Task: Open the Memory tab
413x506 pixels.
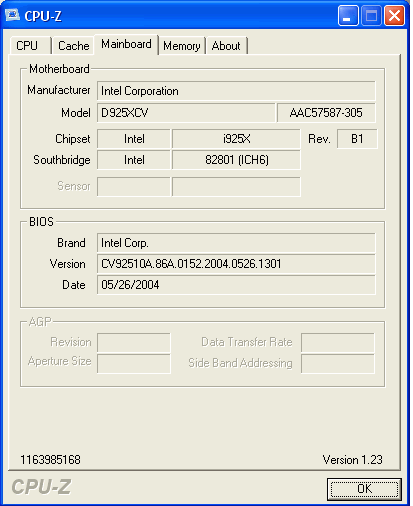Action: tap(182, 45)
